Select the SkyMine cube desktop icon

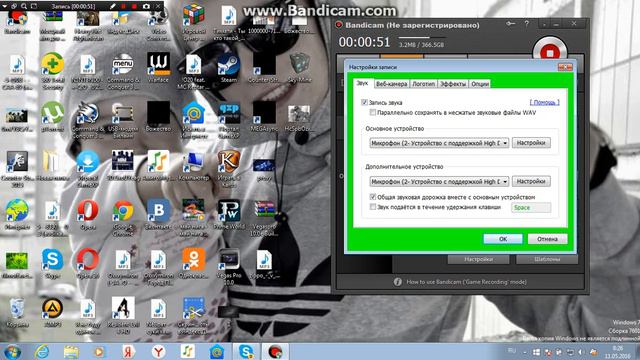click(x=300, y=68)
